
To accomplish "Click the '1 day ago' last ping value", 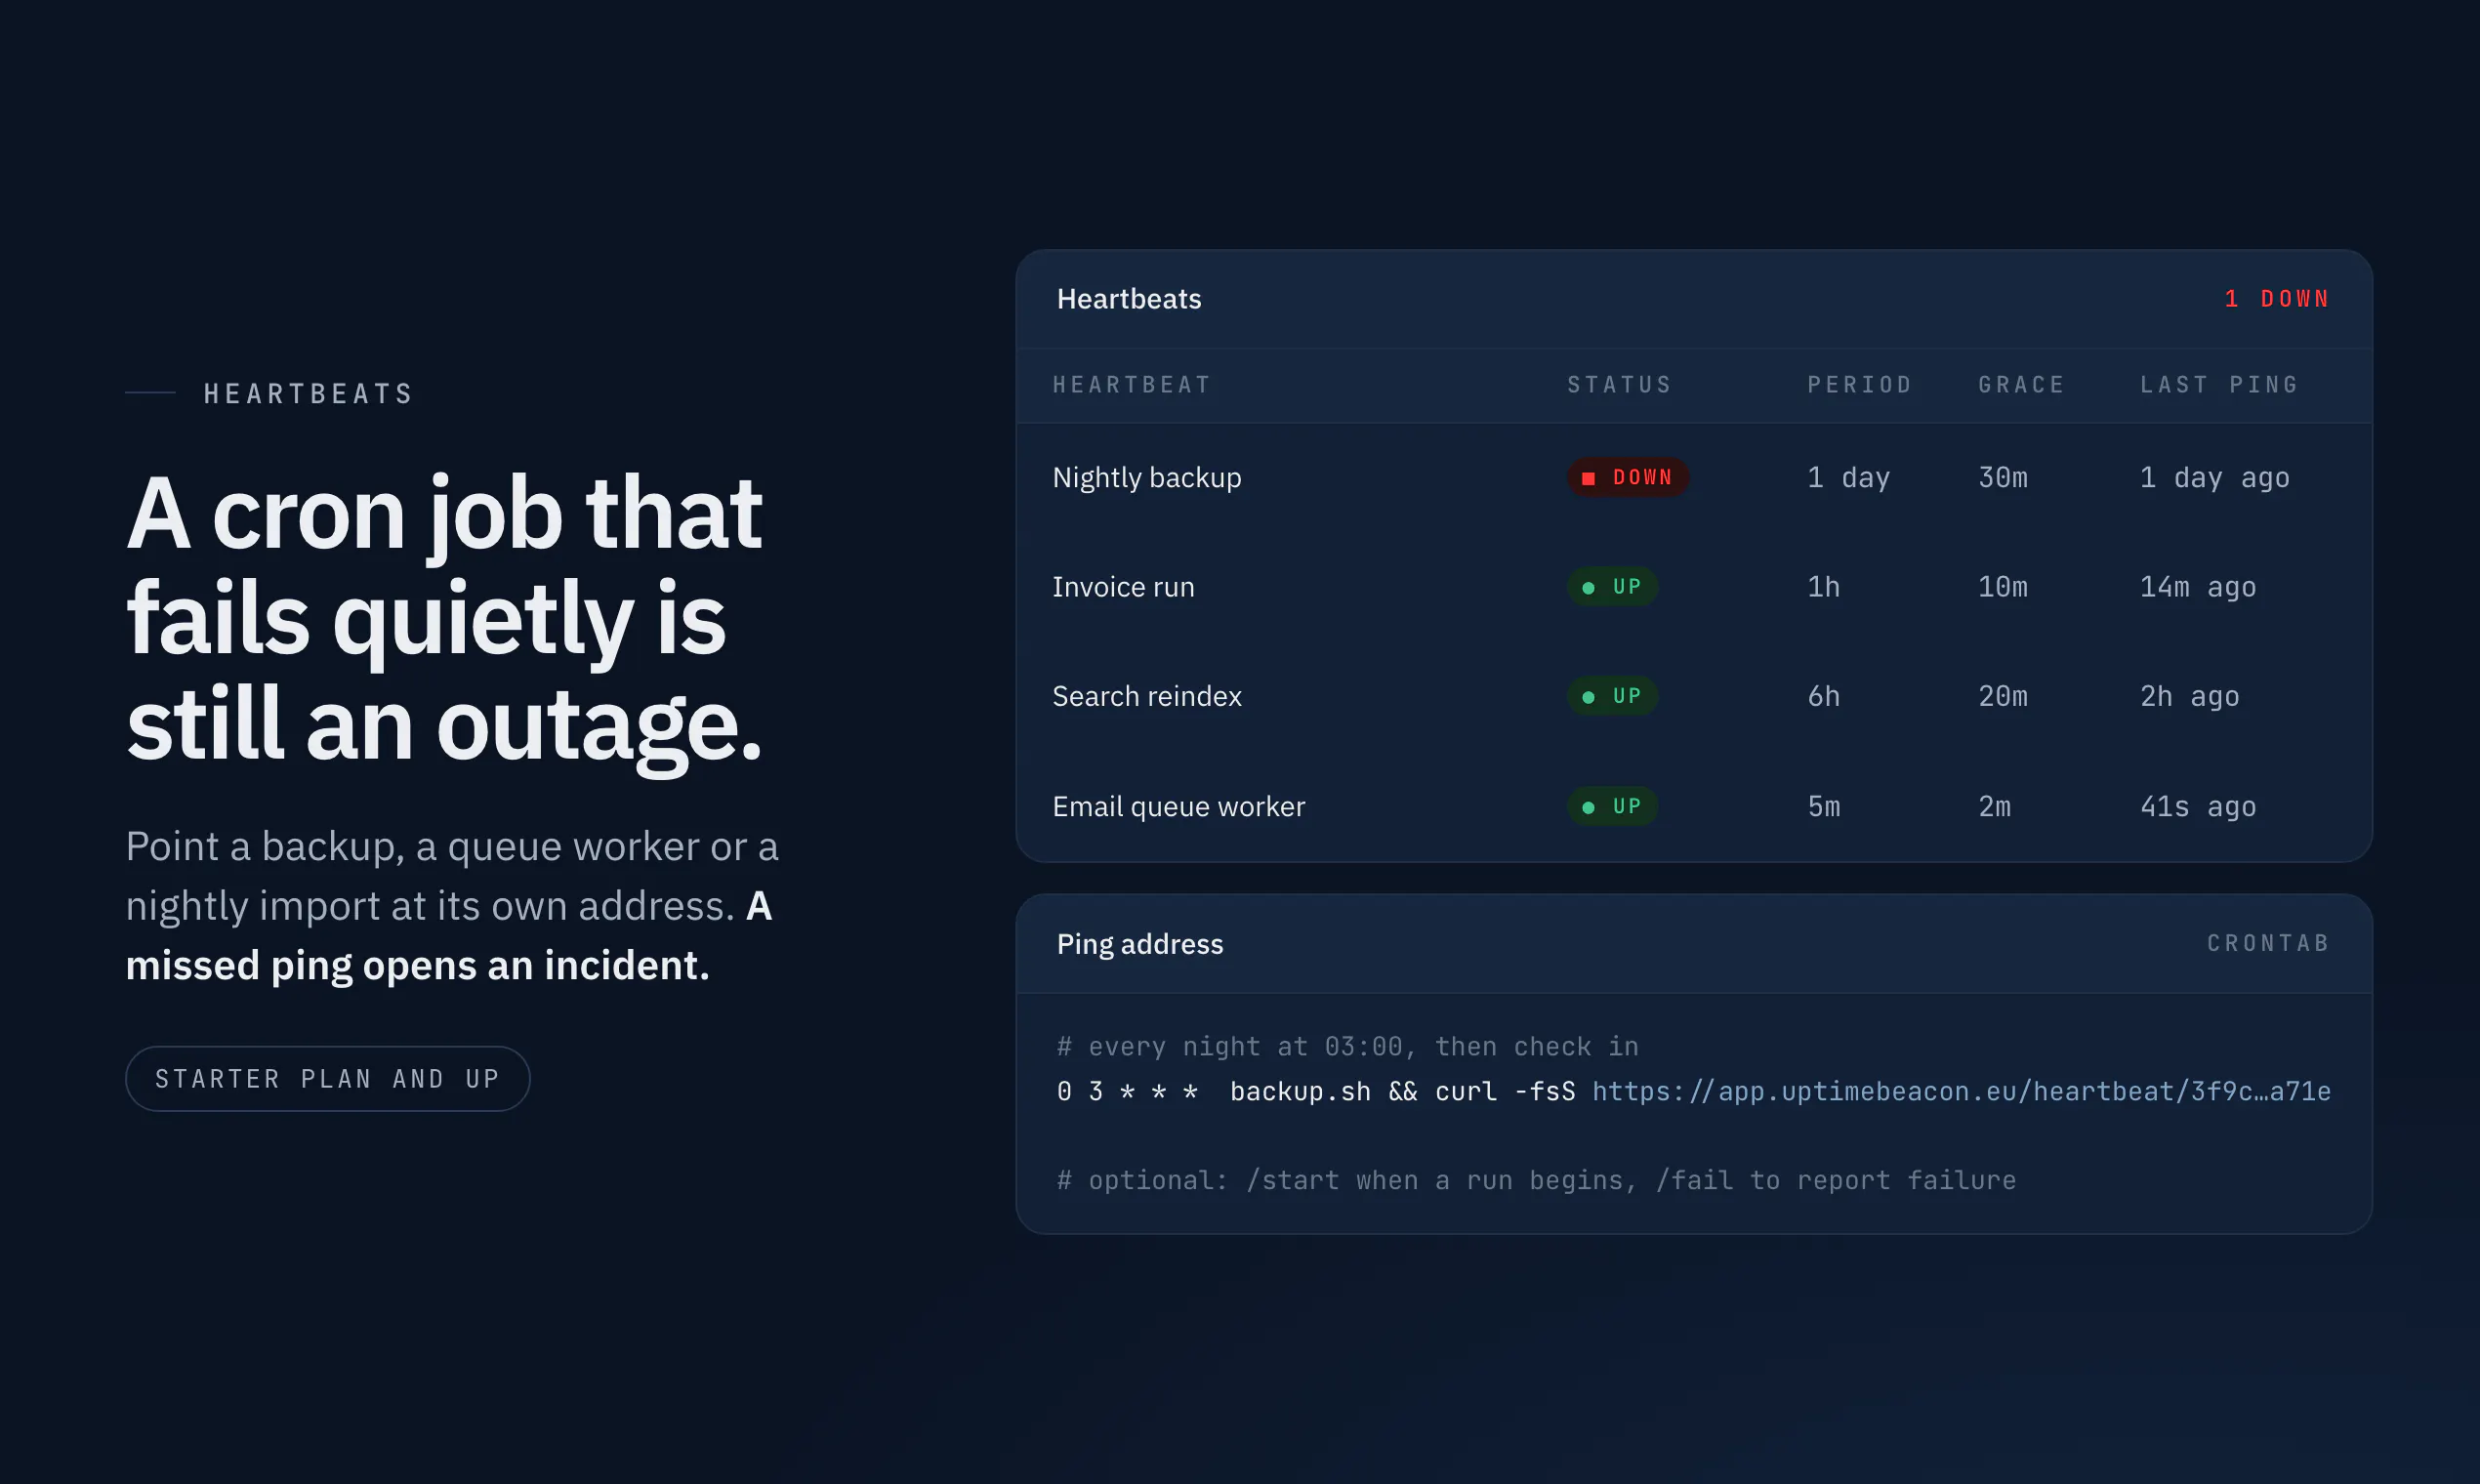I will [2214, 478].
